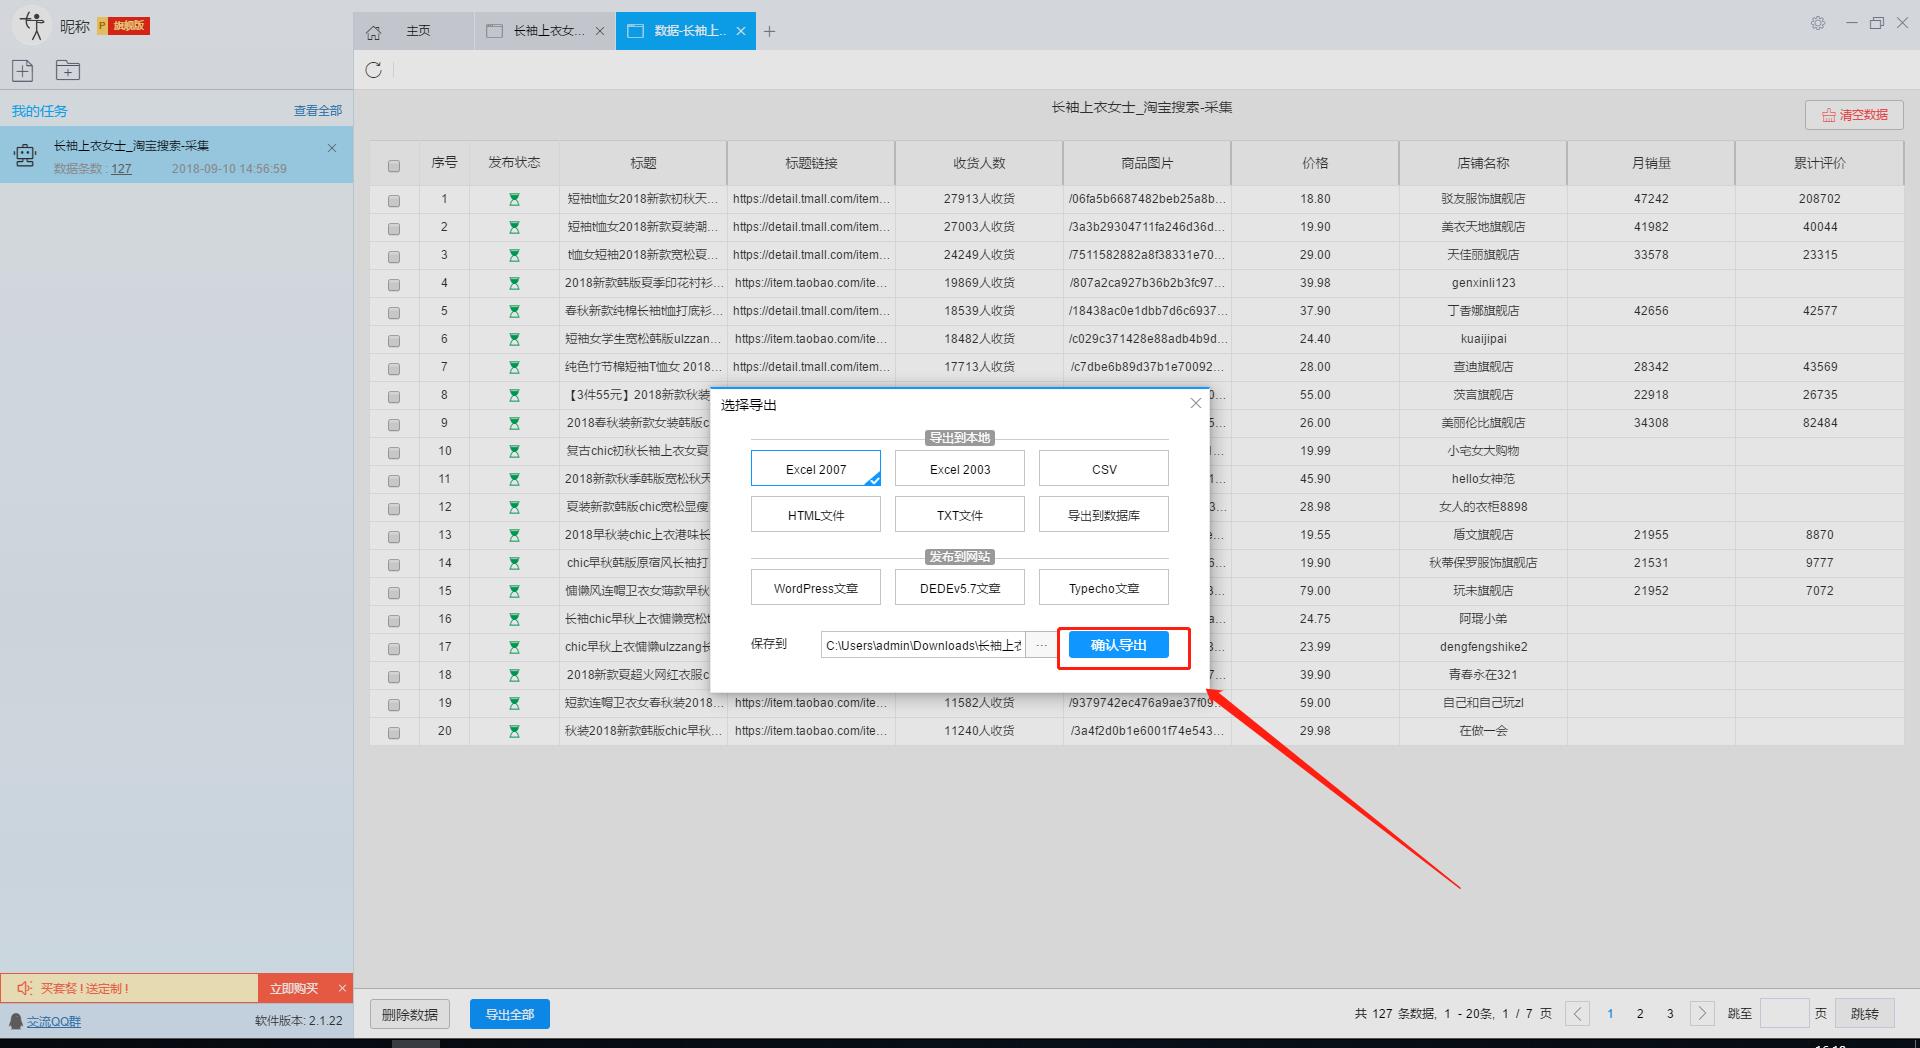
Task: Click the page number jump field
Action: [x=1784, y=1013]
